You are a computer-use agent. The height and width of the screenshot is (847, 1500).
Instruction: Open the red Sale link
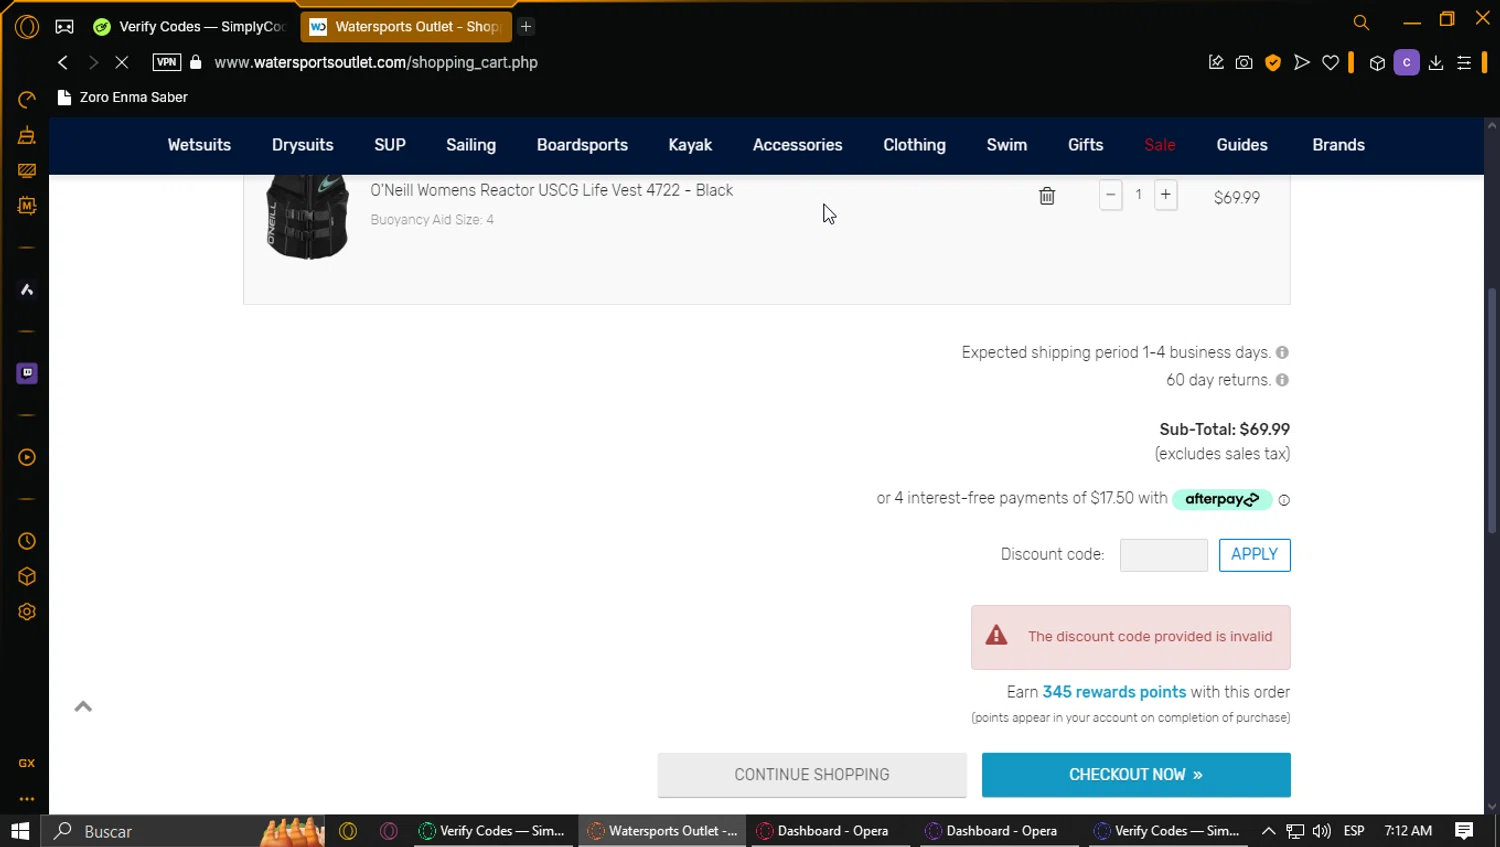click(x=1160, y=145)
